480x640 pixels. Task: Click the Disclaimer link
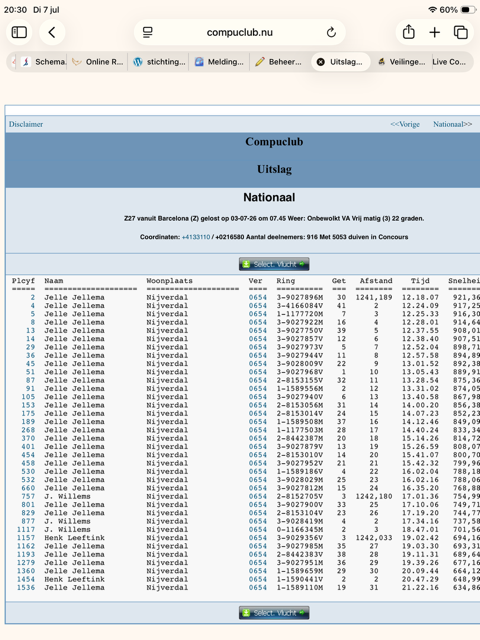tap(26, 124)
